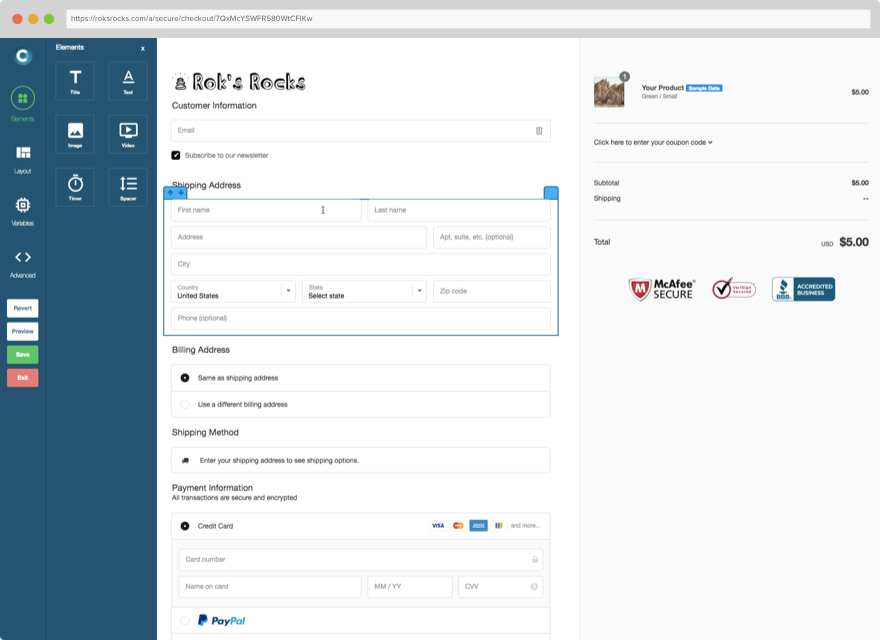880x640 pixels.
Task: Open the Layout panel in the sidebar
Action: 21,158
